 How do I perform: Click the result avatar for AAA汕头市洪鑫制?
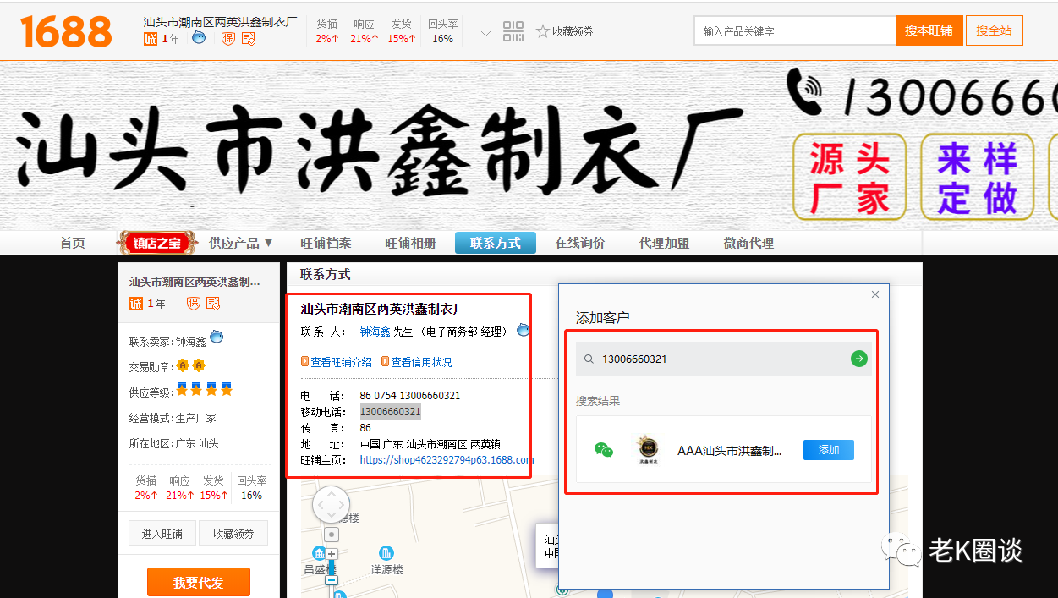(648, 450)
